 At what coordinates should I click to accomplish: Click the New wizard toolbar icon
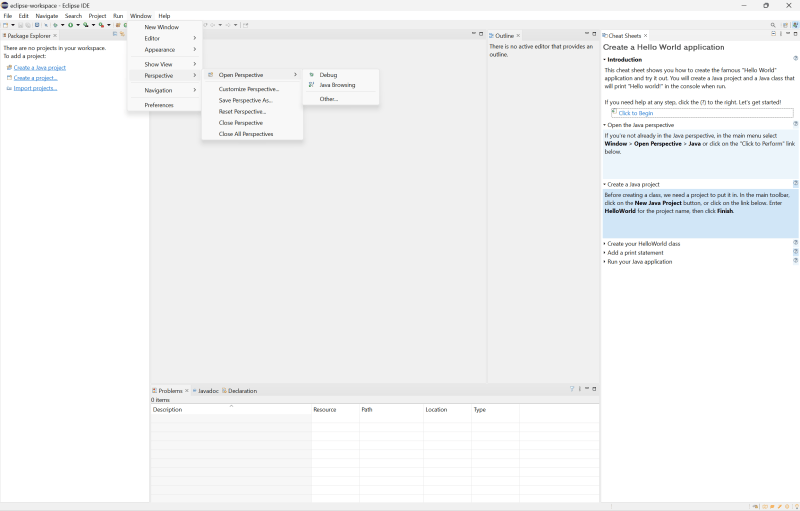coord(5,25)
